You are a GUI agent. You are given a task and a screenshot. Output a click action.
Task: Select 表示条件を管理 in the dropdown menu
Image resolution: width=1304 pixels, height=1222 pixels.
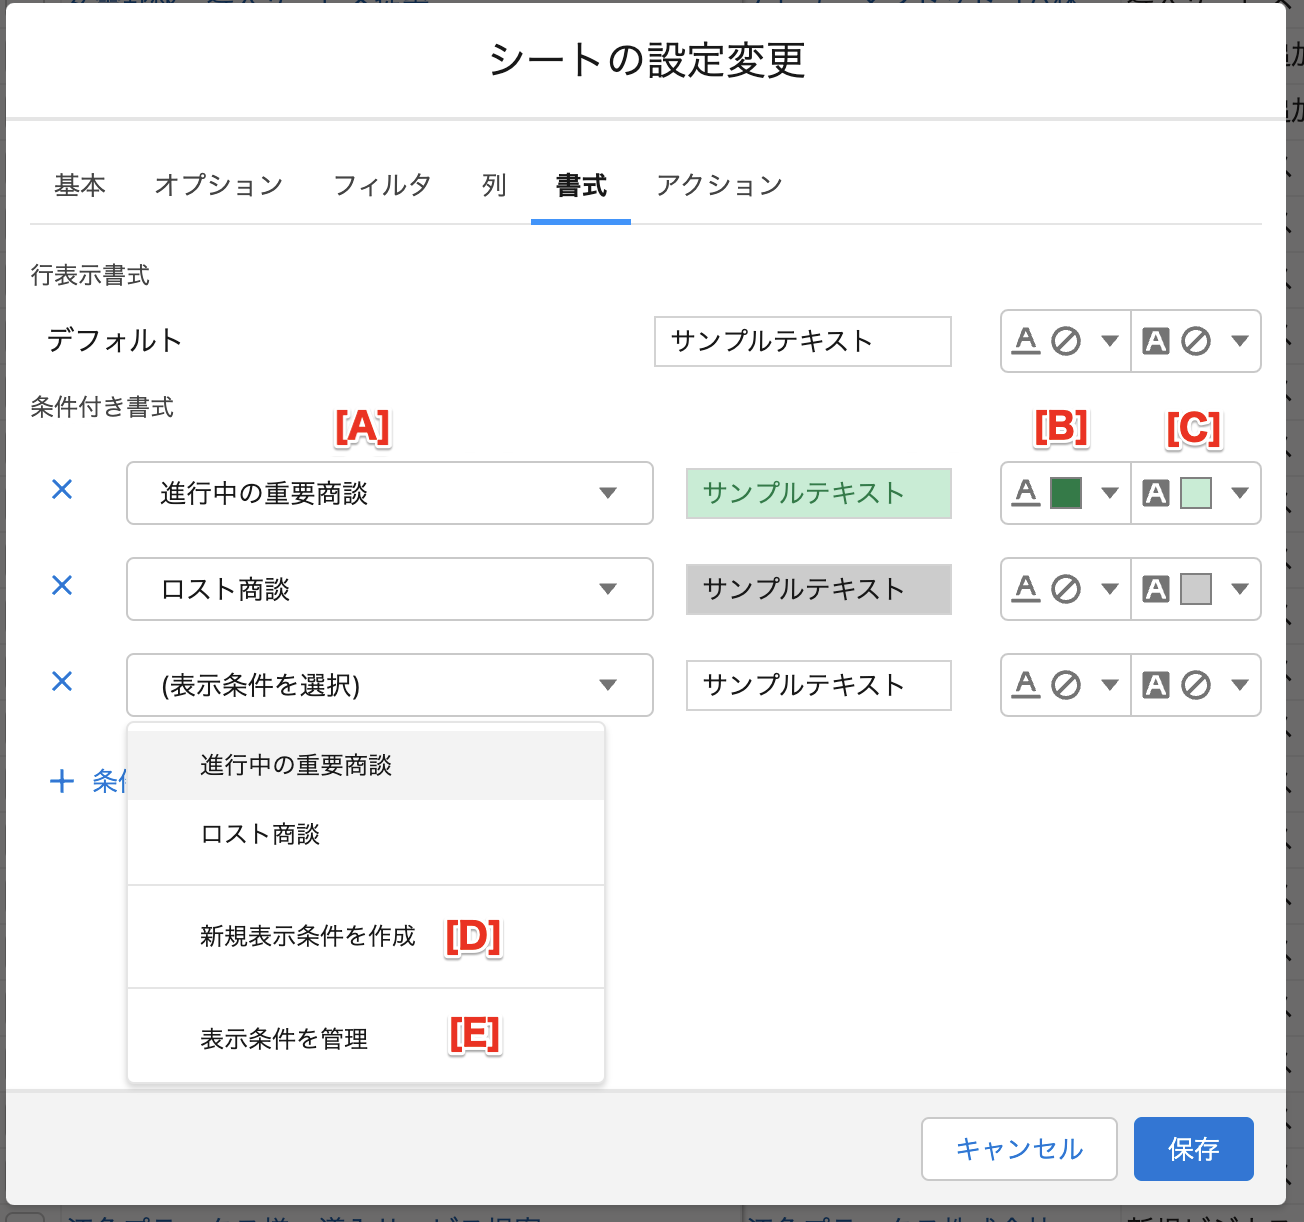pos(284,1039)
